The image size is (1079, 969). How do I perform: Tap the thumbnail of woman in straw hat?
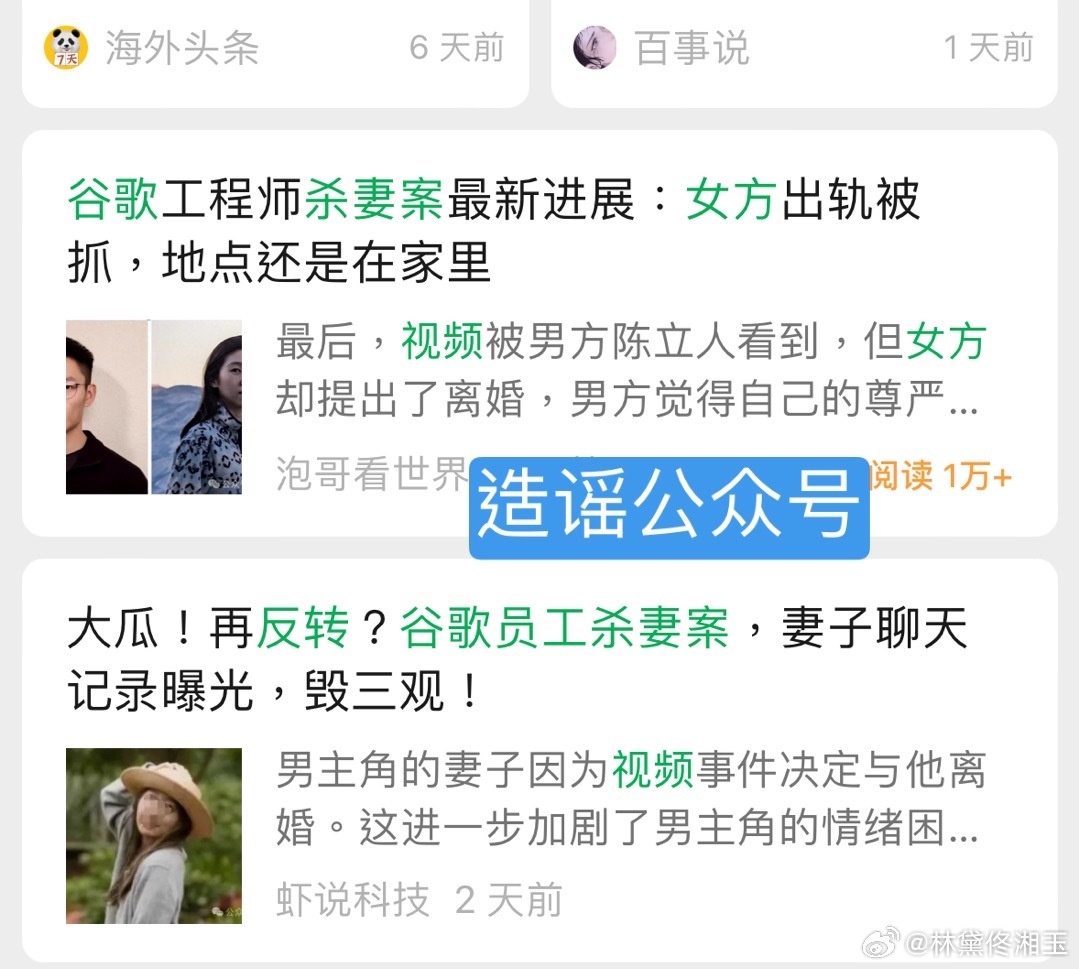(x=154, y=835)
